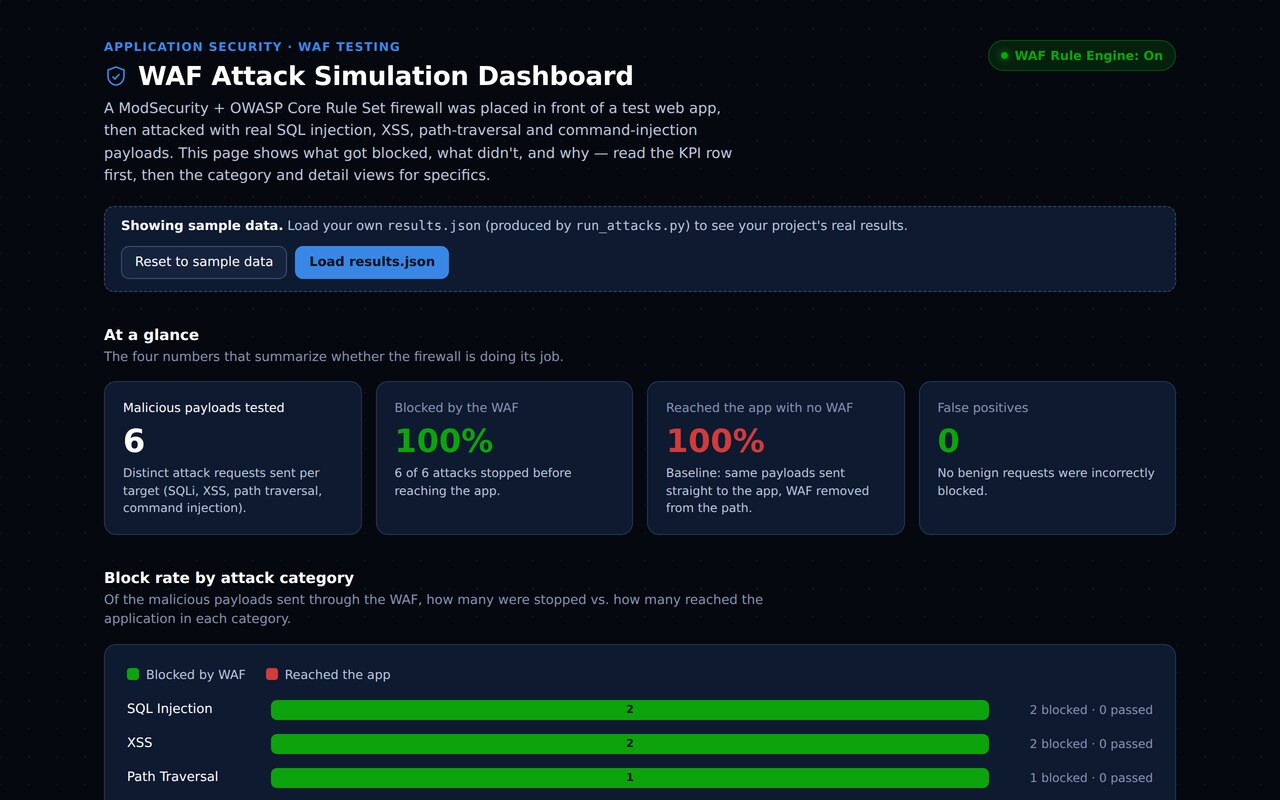Open the Malicious payloads tested card
This screenshot has width=1280, height=800.
click(x=233, y=458)
